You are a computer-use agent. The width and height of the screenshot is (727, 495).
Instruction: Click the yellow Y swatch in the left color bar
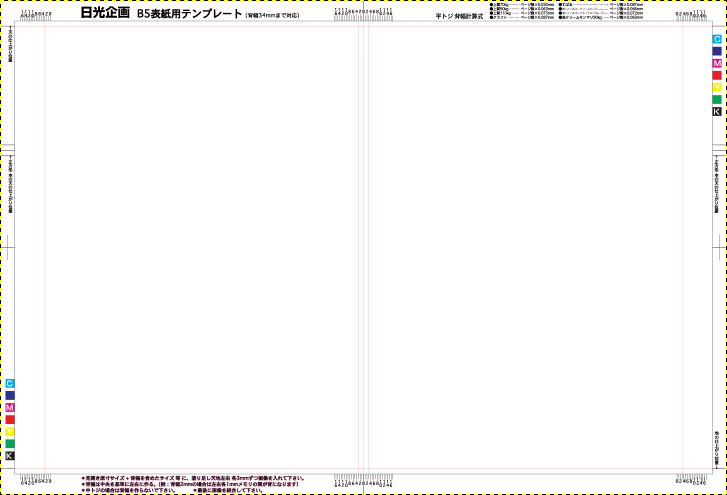pos(10,432)
